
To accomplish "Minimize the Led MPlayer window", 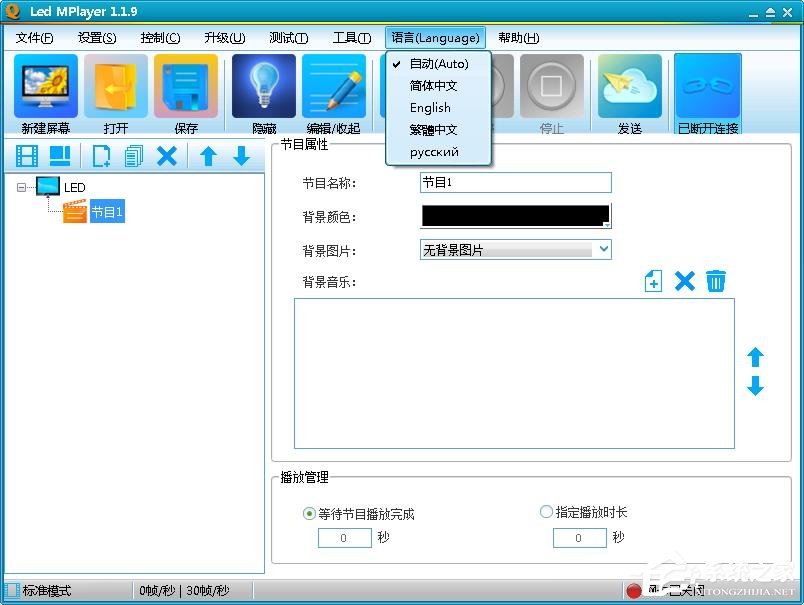I will (753, 13).
